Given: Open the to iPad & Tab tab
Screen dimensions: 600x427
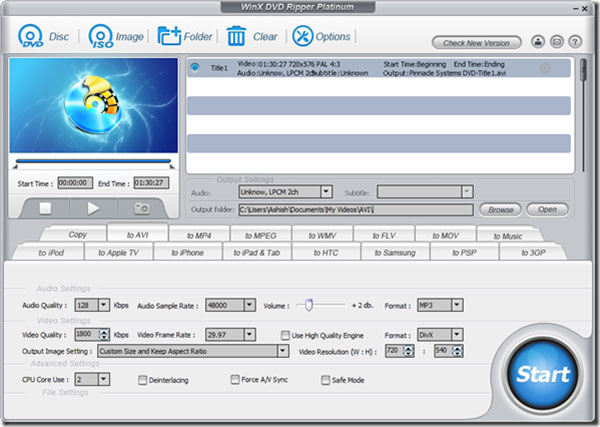Looking at the screenshot, I should pyautogui.click(x=257, y=253).
